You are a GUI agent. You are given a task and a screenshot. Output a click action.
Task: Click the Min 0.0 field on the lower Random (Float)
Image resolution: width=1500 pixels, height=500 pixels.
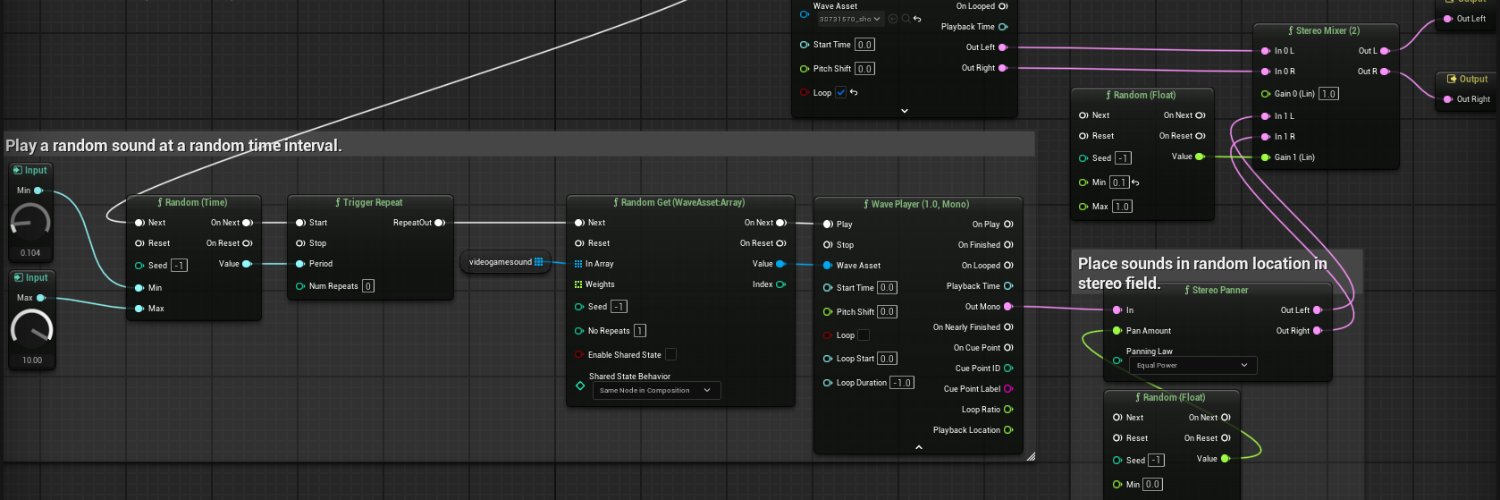(x=1152, y=483)
